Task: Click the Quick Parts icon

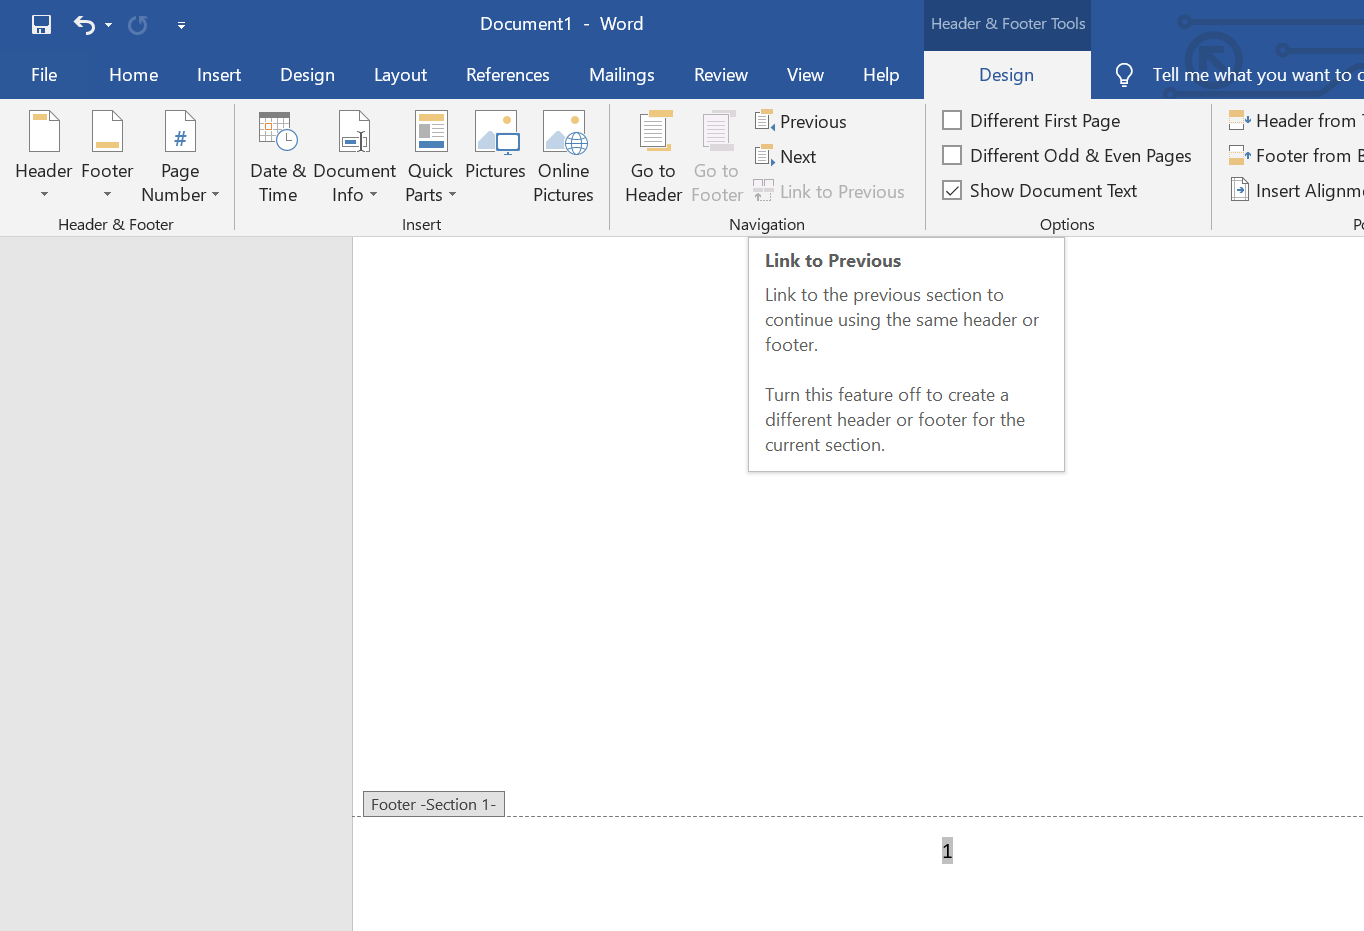Action: [431, 132]
